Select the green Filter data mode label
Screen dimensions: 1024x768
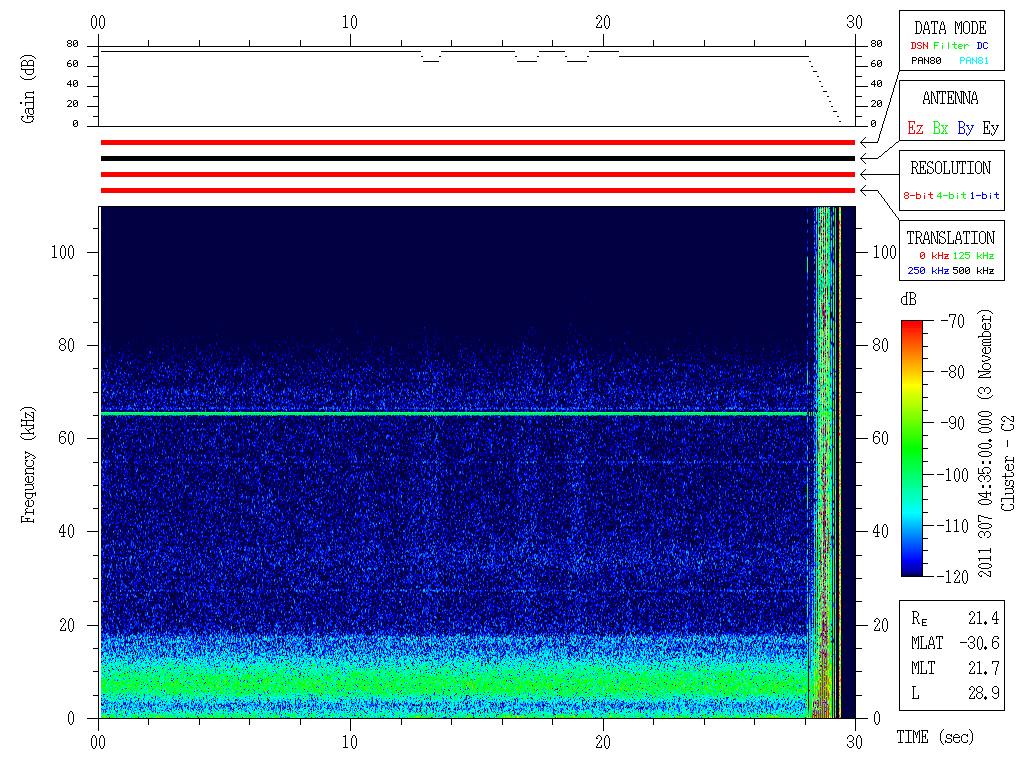[x=950, y=45]
